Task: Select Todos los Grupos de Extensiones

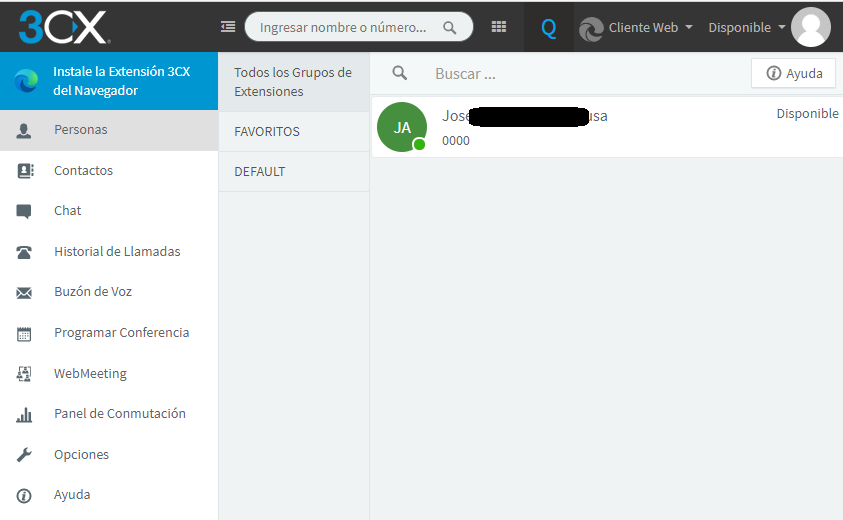Action: [x=293, y=82]
